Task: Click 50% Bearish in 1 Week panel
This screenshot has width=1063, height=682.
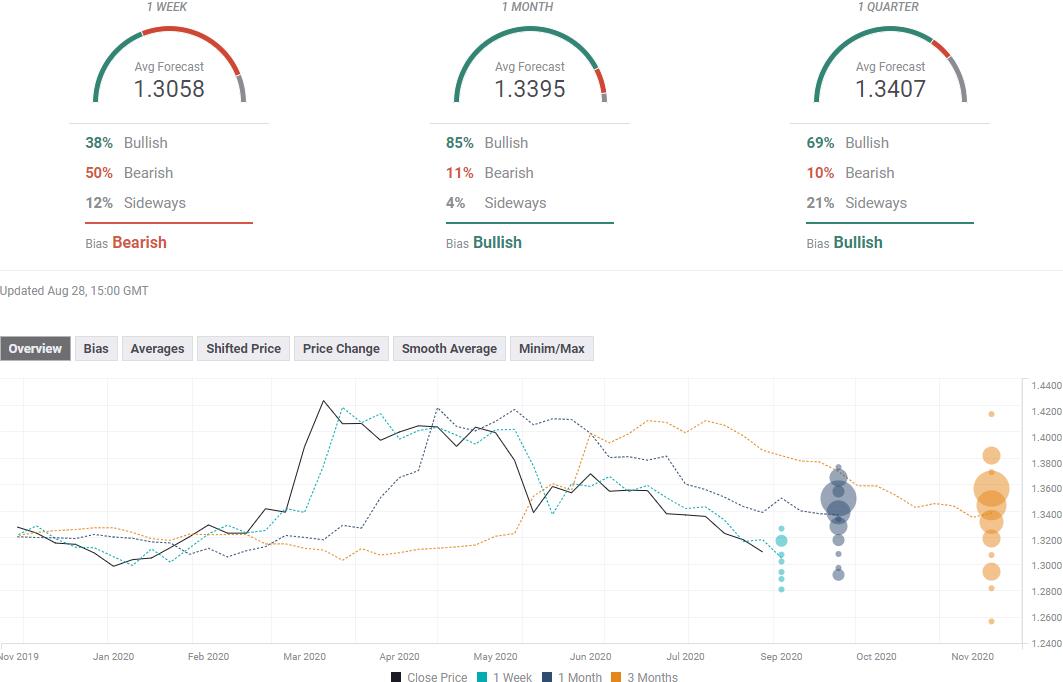Action: click(129, 173)
